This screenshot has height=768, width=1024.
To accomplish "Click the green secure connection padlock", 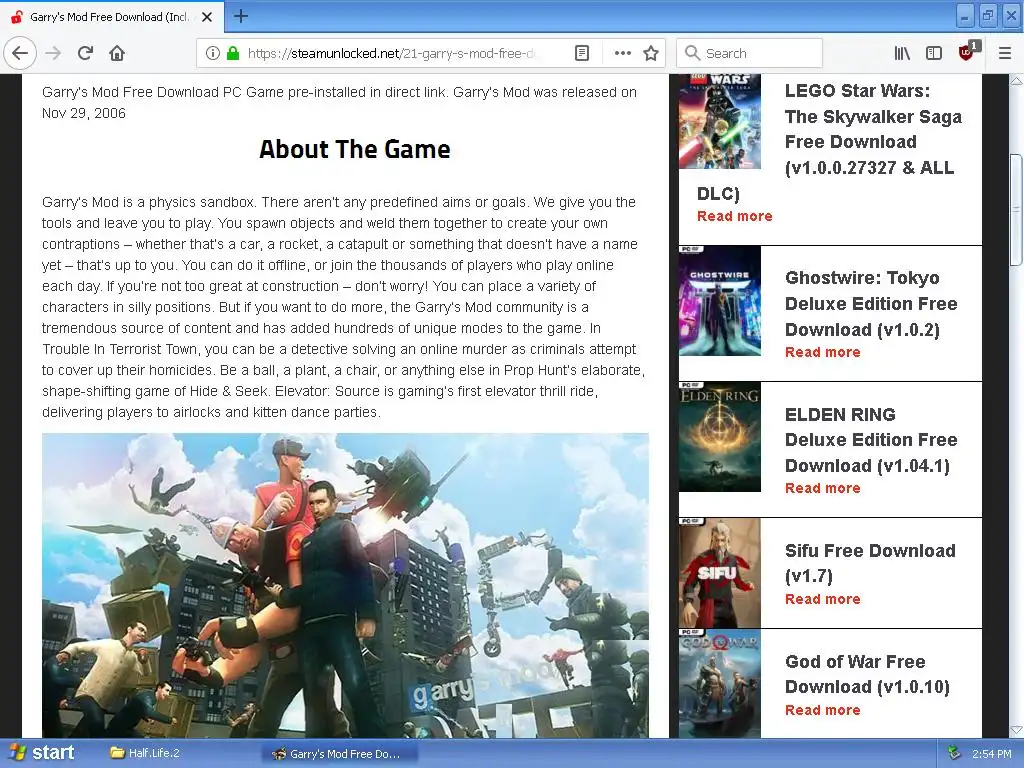I will (x=233, y=53).
